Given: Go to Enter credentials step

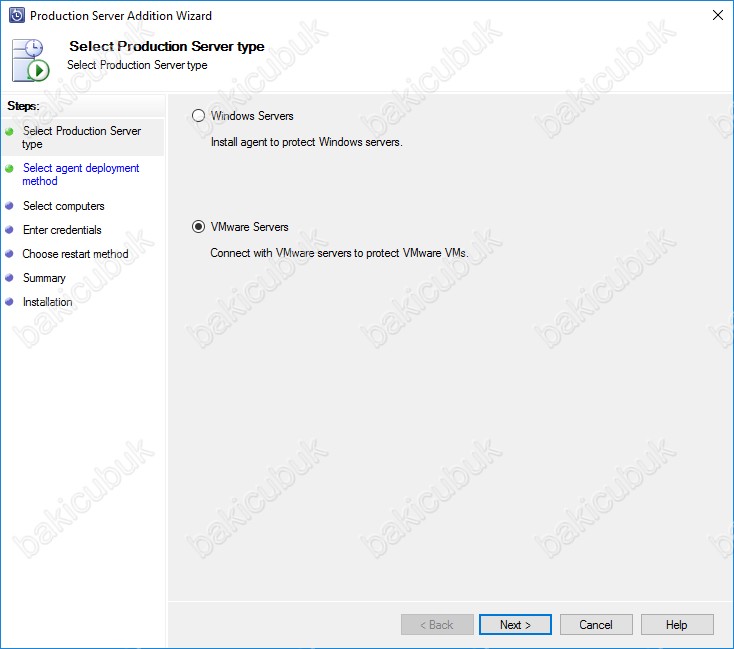Looking at the screenshot, I should point(62,230).
